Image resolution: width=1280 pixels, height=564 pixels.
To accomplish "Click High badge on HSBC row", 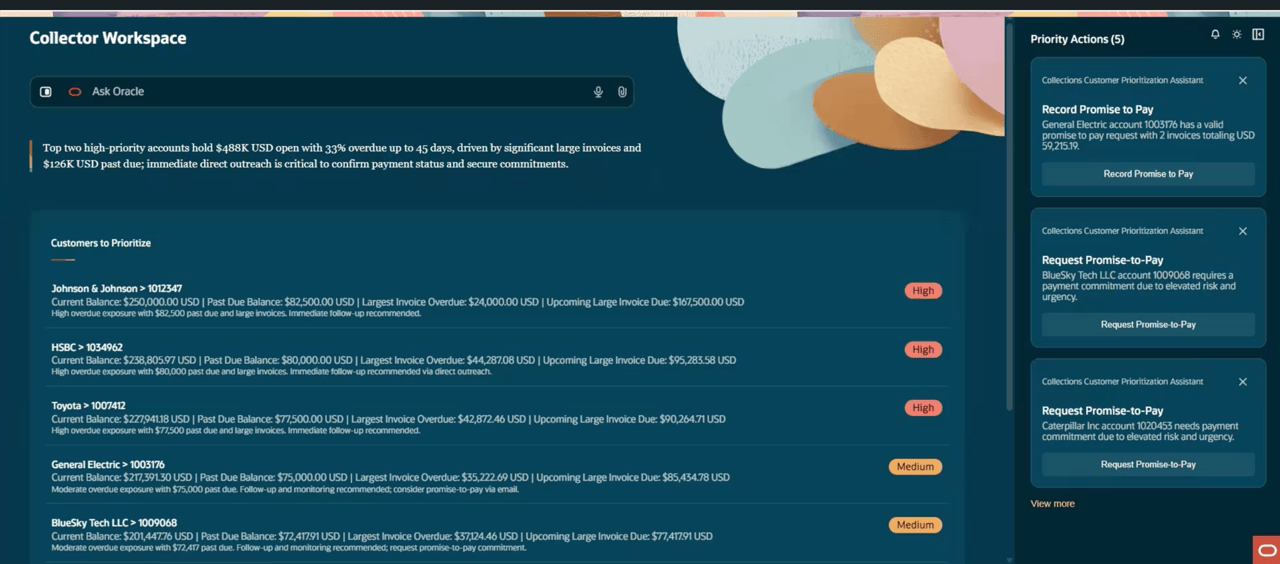I will [x=923, y=350].
